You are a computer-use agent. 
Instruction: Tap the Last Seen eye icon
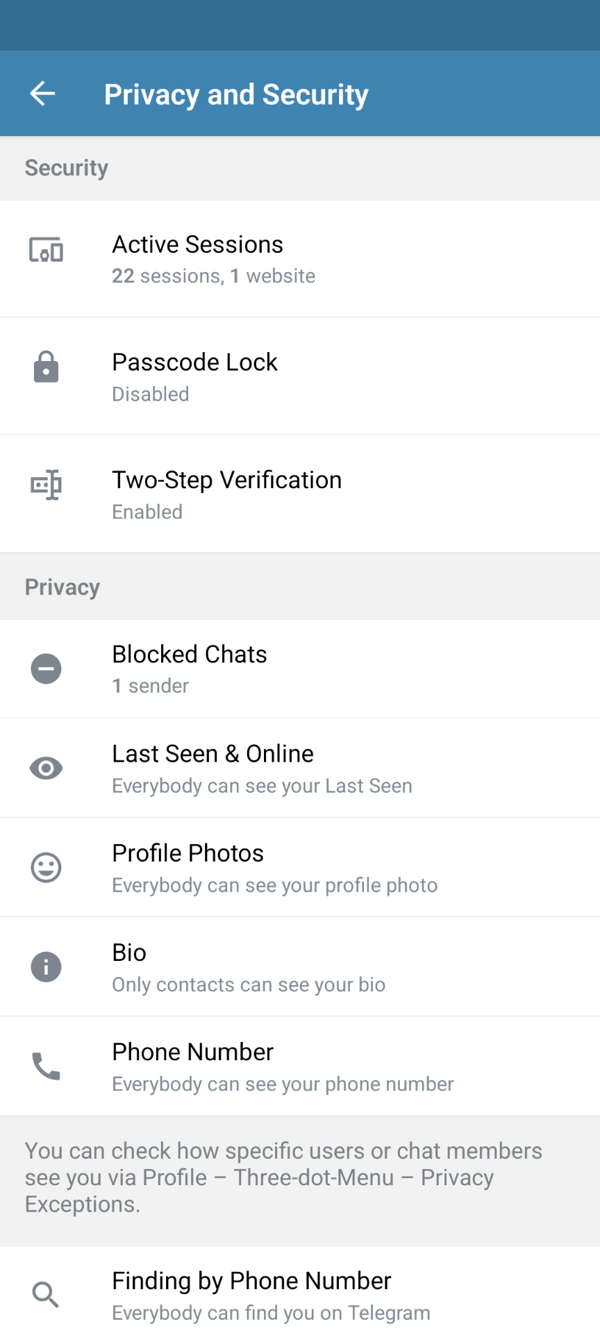(x=46, y=767)
